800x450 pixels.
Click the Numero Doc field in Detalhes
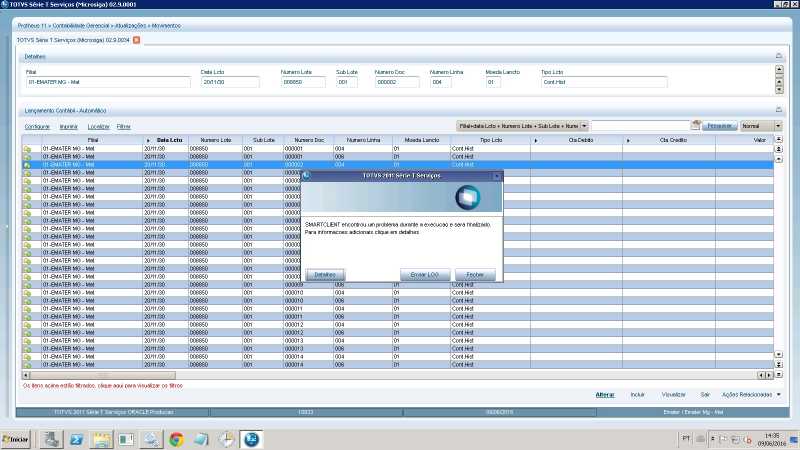click(x=397, y=82)
